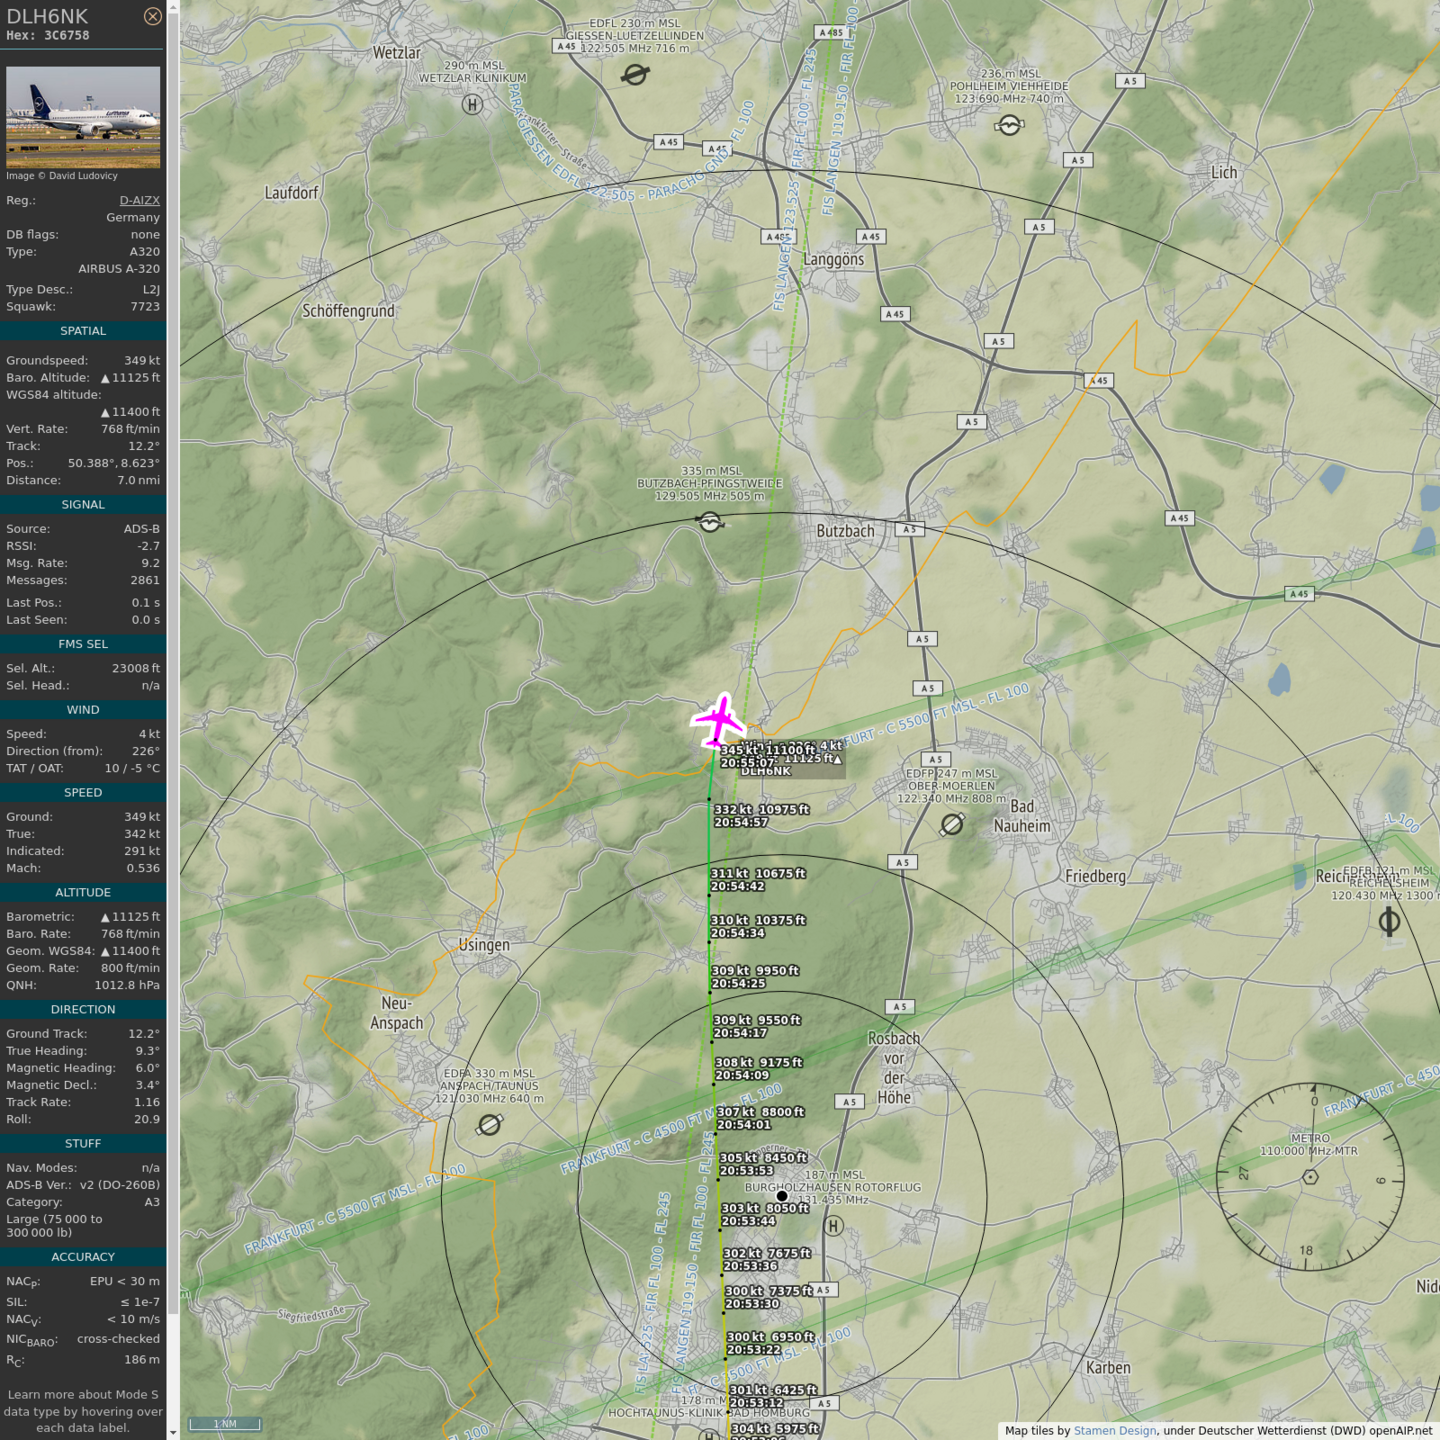The image size is (1440, 1440).
Task: Click the Reichelsheim airfield symbol
Action: pyautogui.click(x=1389, y=922)
